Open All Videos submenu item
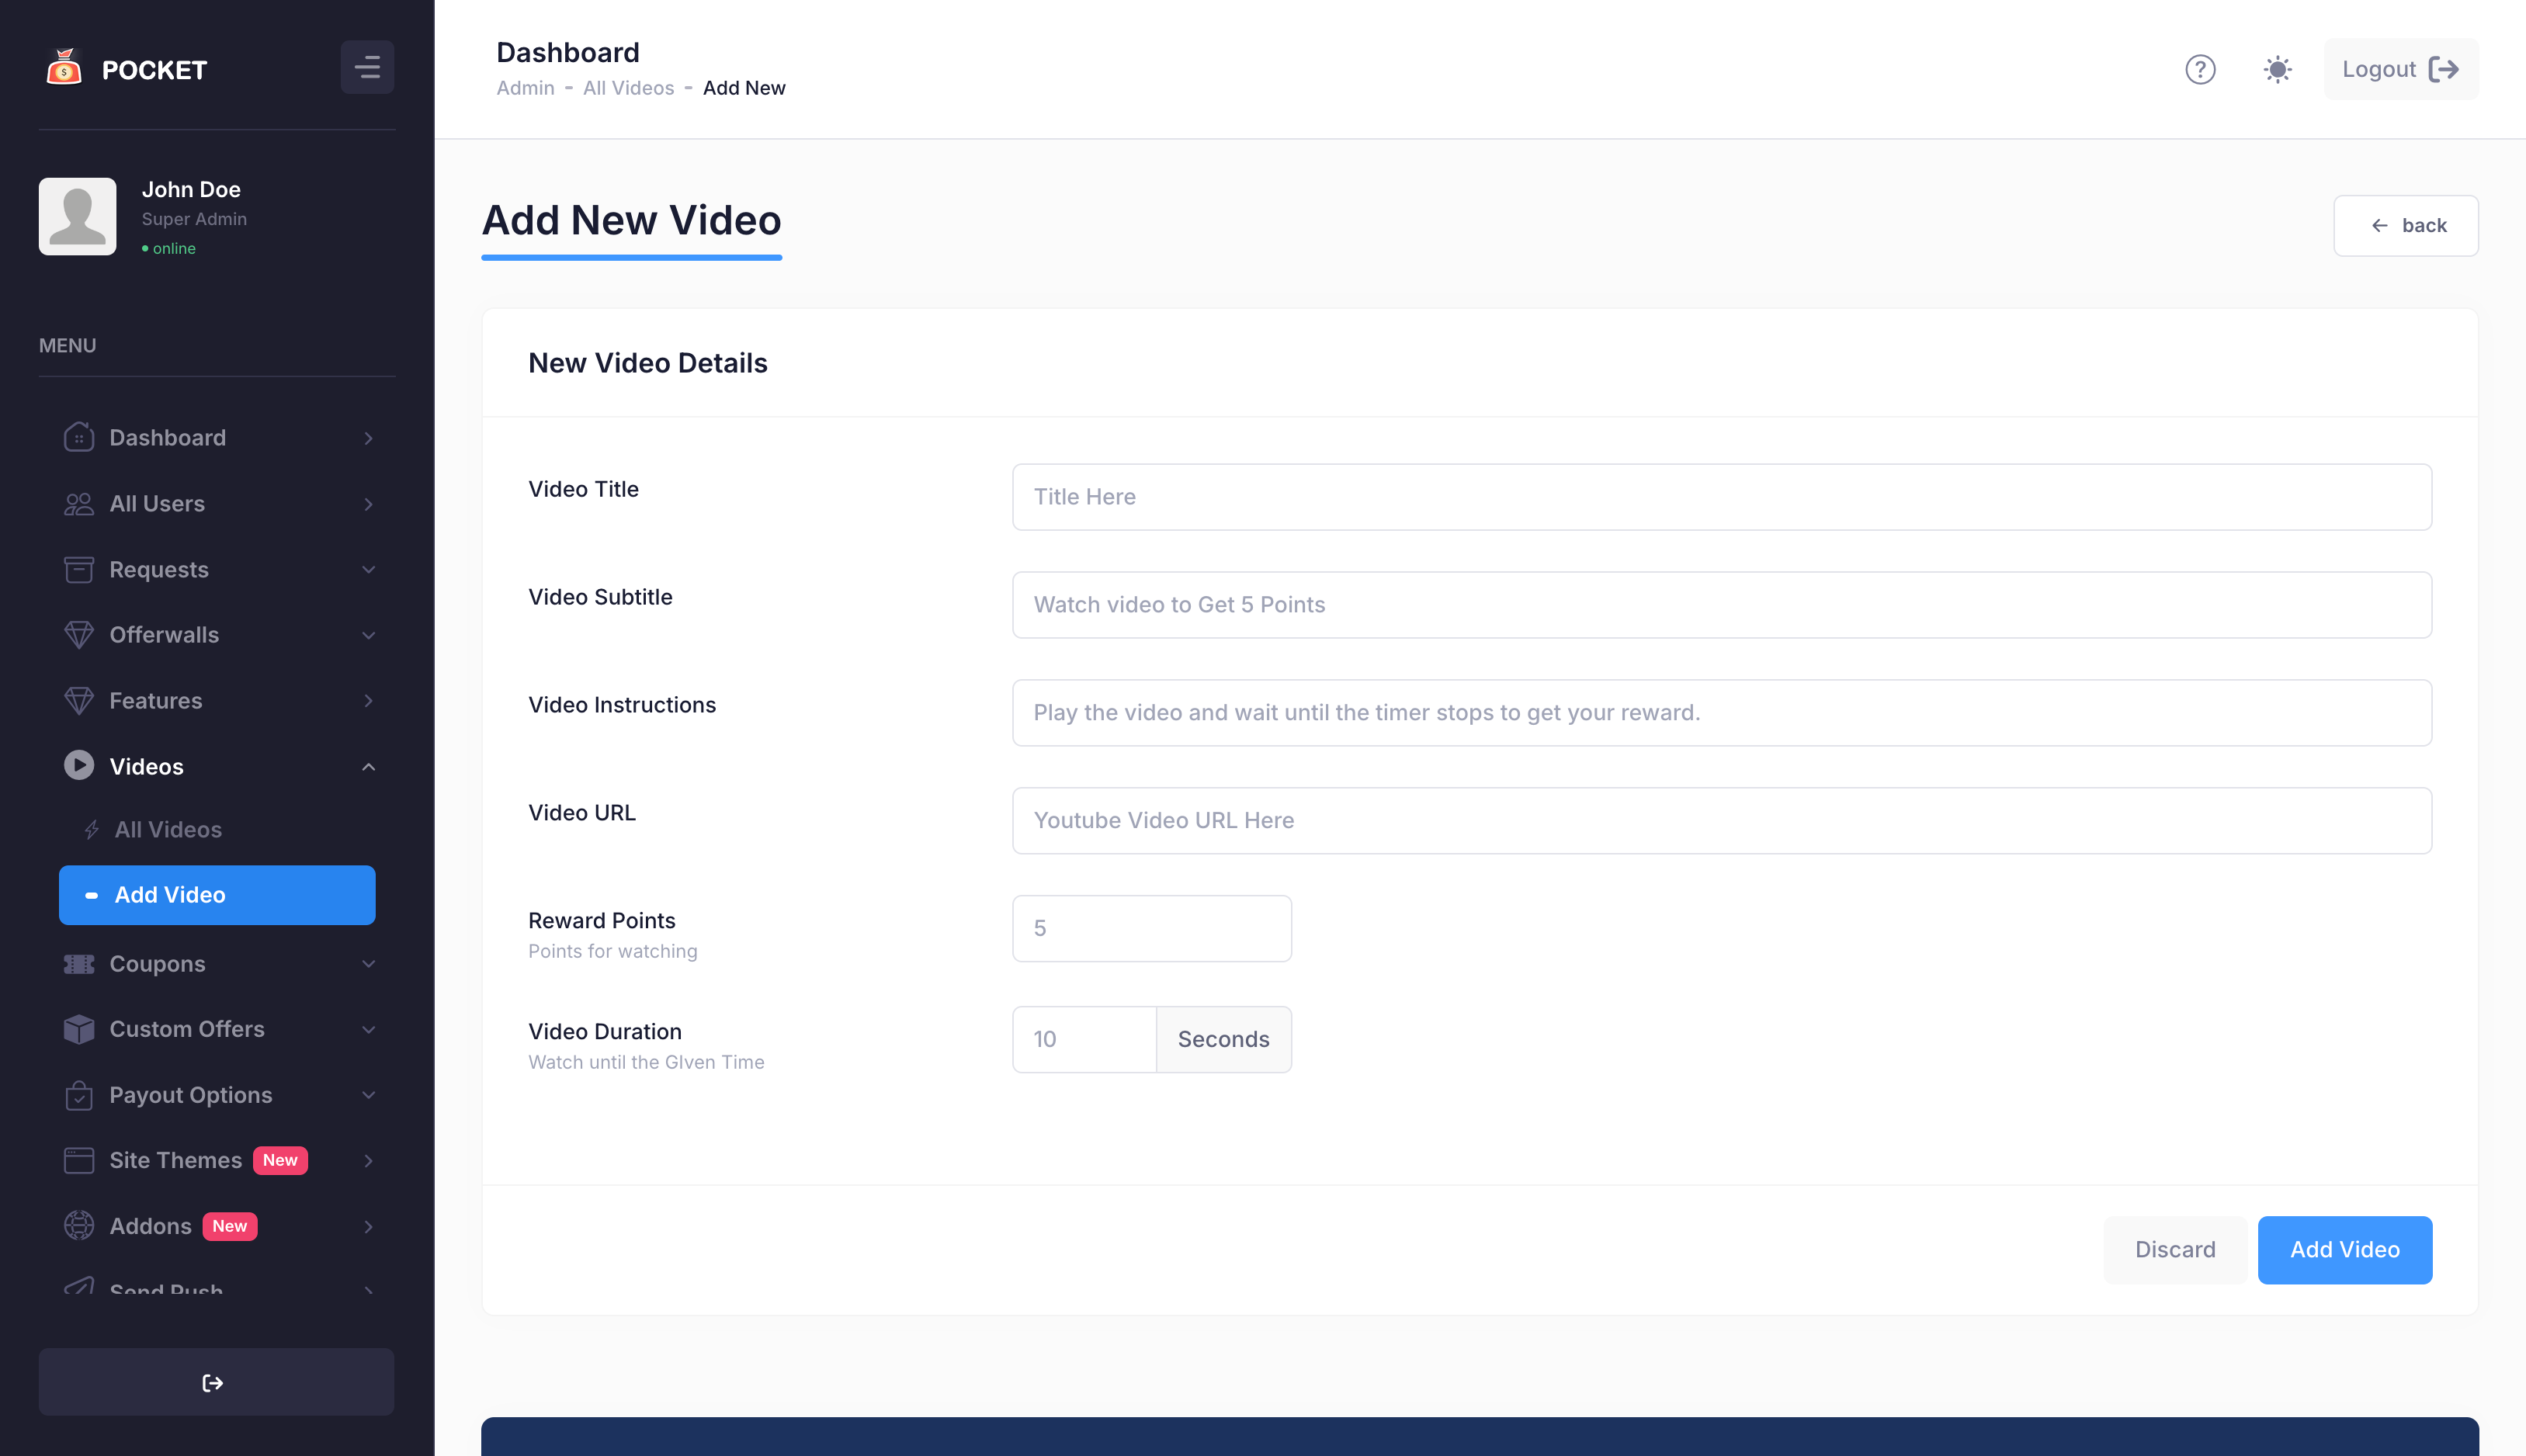2526x1456 pixels. [168, 829]
